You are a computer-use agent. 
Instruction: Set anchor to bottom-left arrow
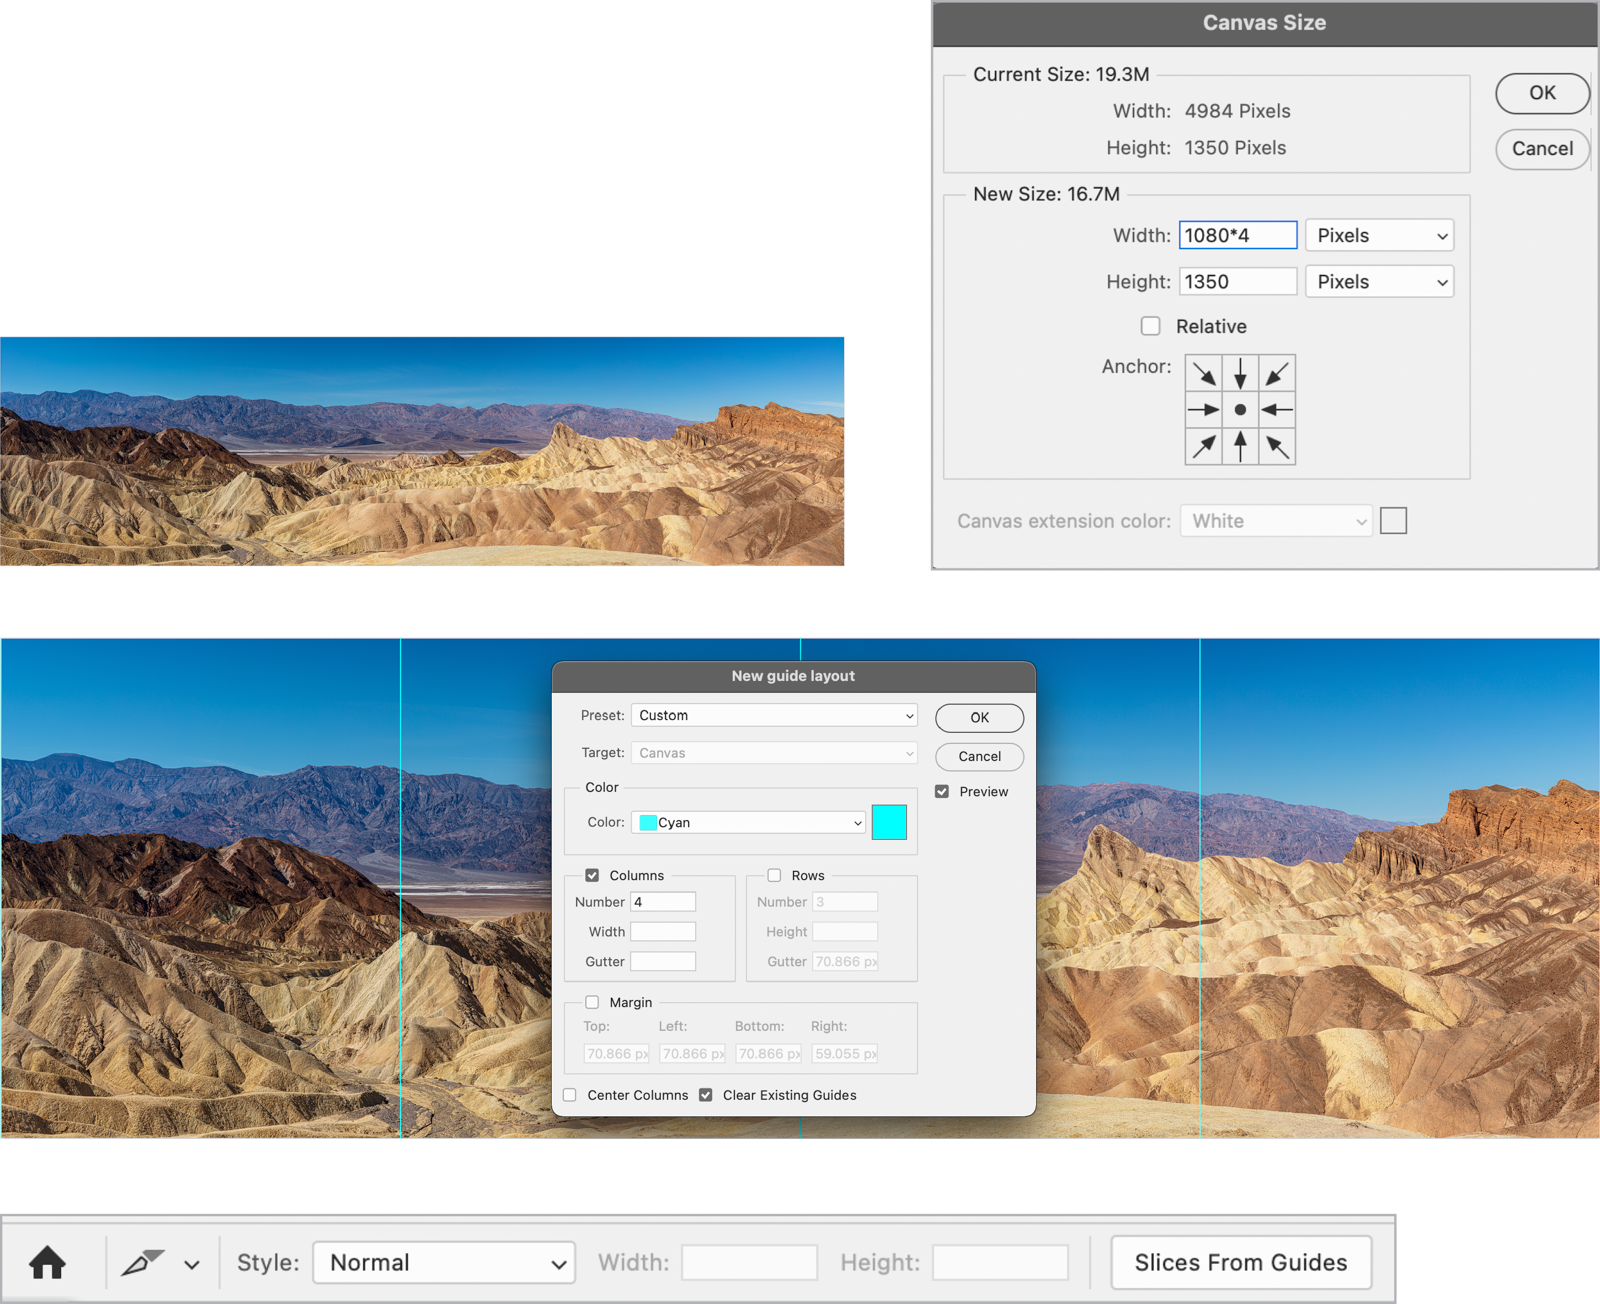(1204, 446)
